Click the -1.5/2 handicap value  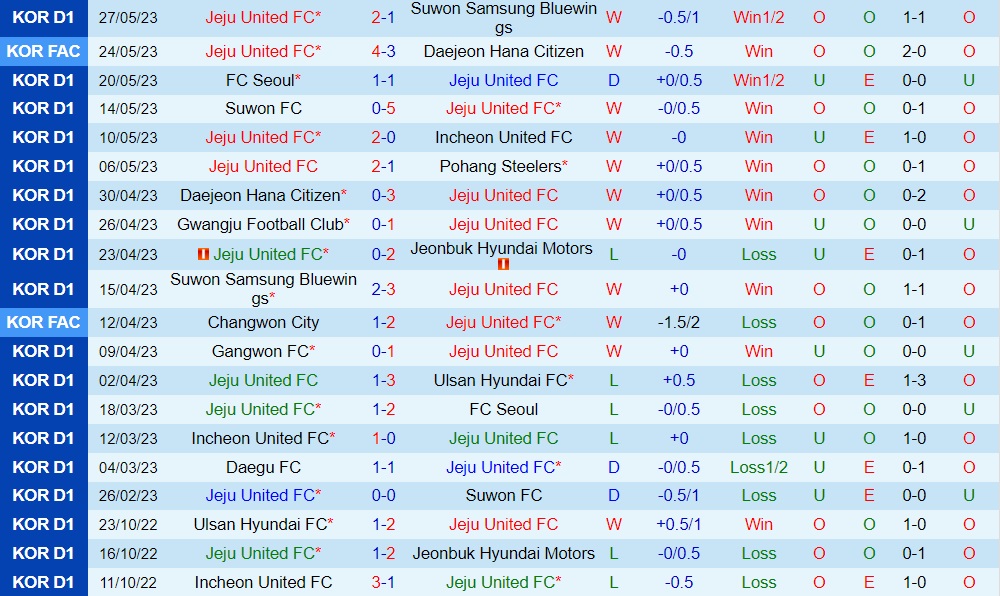(x=679, y=322)
